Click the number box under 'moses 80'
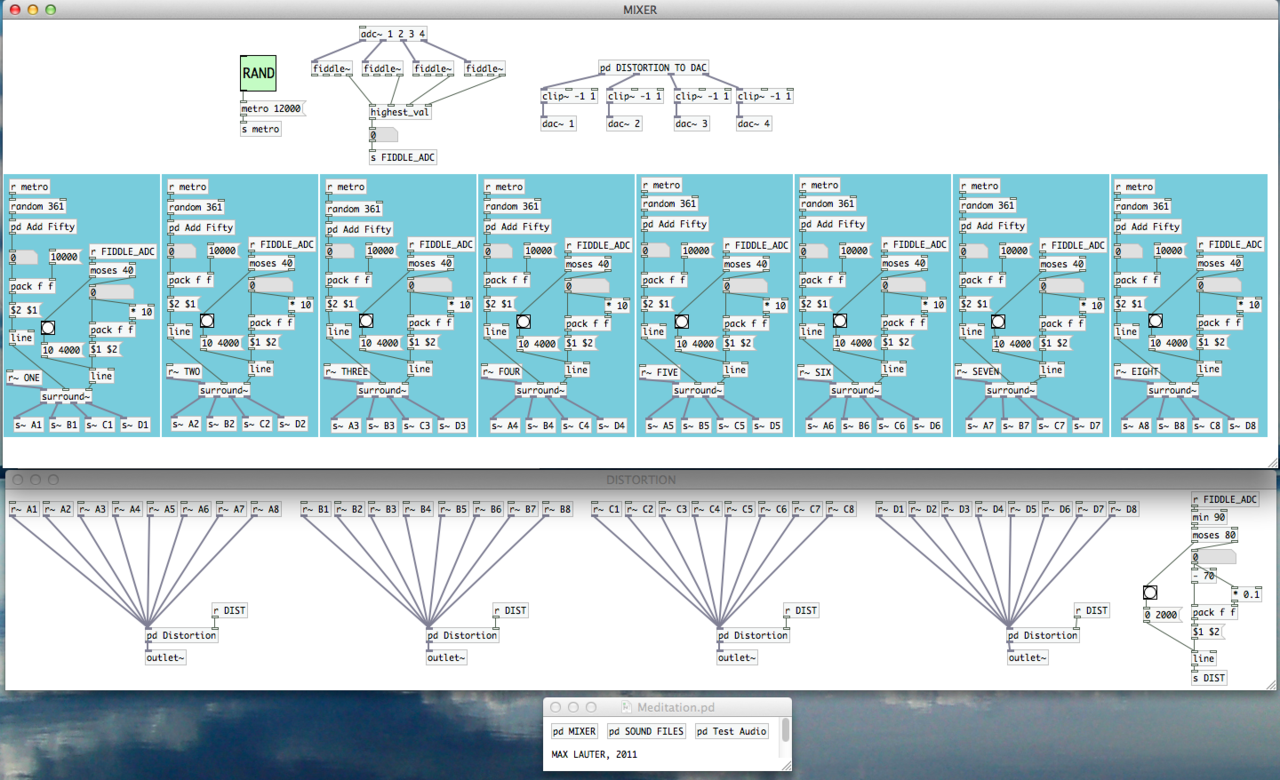Viewport: 1280px width, 780px height. (1215, 556)
